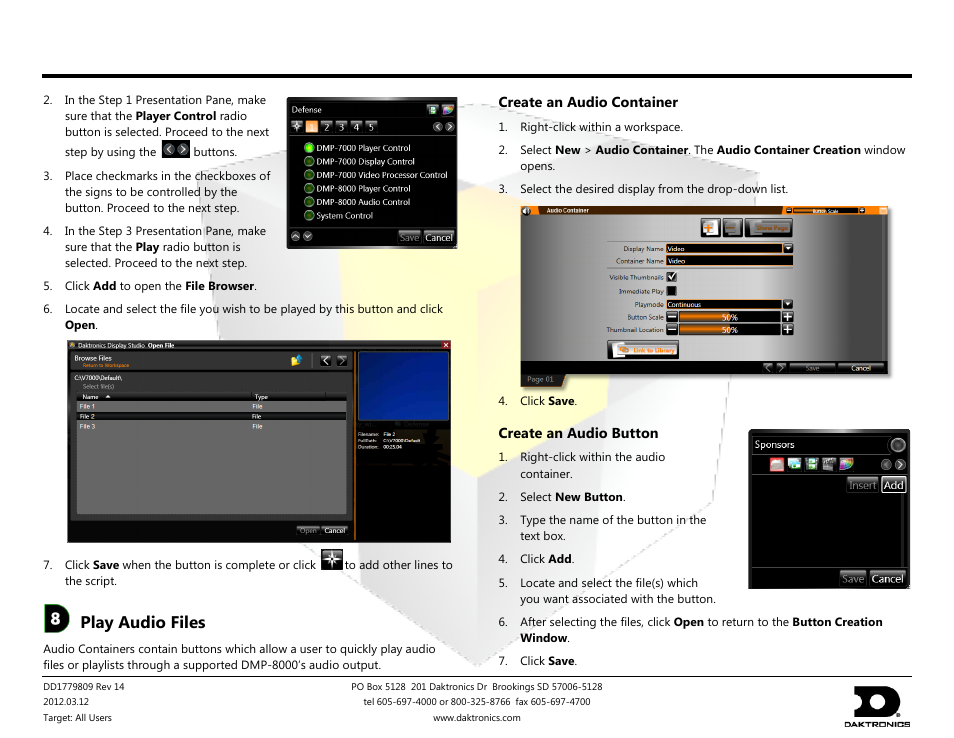Select DMP-7000 Player Control radio button
The image size is (954, 738).
309,147
